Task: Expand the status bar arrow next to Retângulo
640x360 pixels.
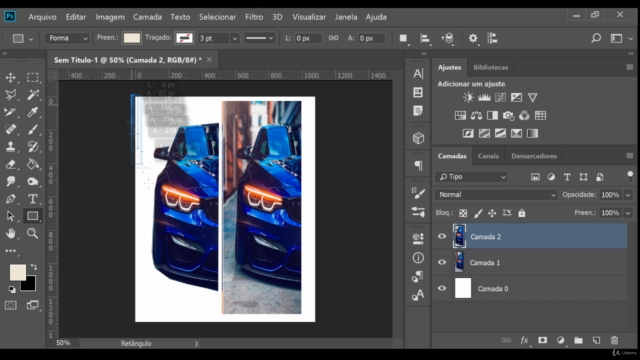Action: [196, 344]
